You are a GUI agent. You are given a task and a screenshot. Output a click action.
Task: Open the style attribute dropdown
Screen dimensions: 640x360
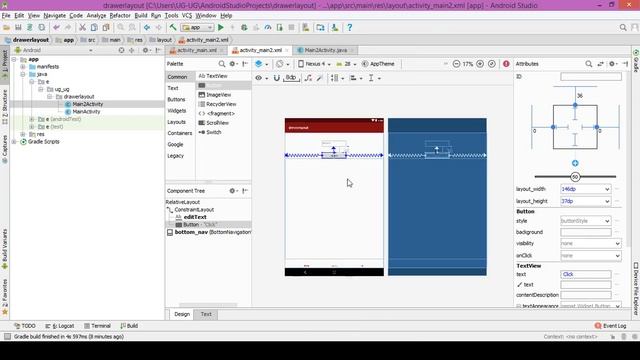tap(607, 221)
